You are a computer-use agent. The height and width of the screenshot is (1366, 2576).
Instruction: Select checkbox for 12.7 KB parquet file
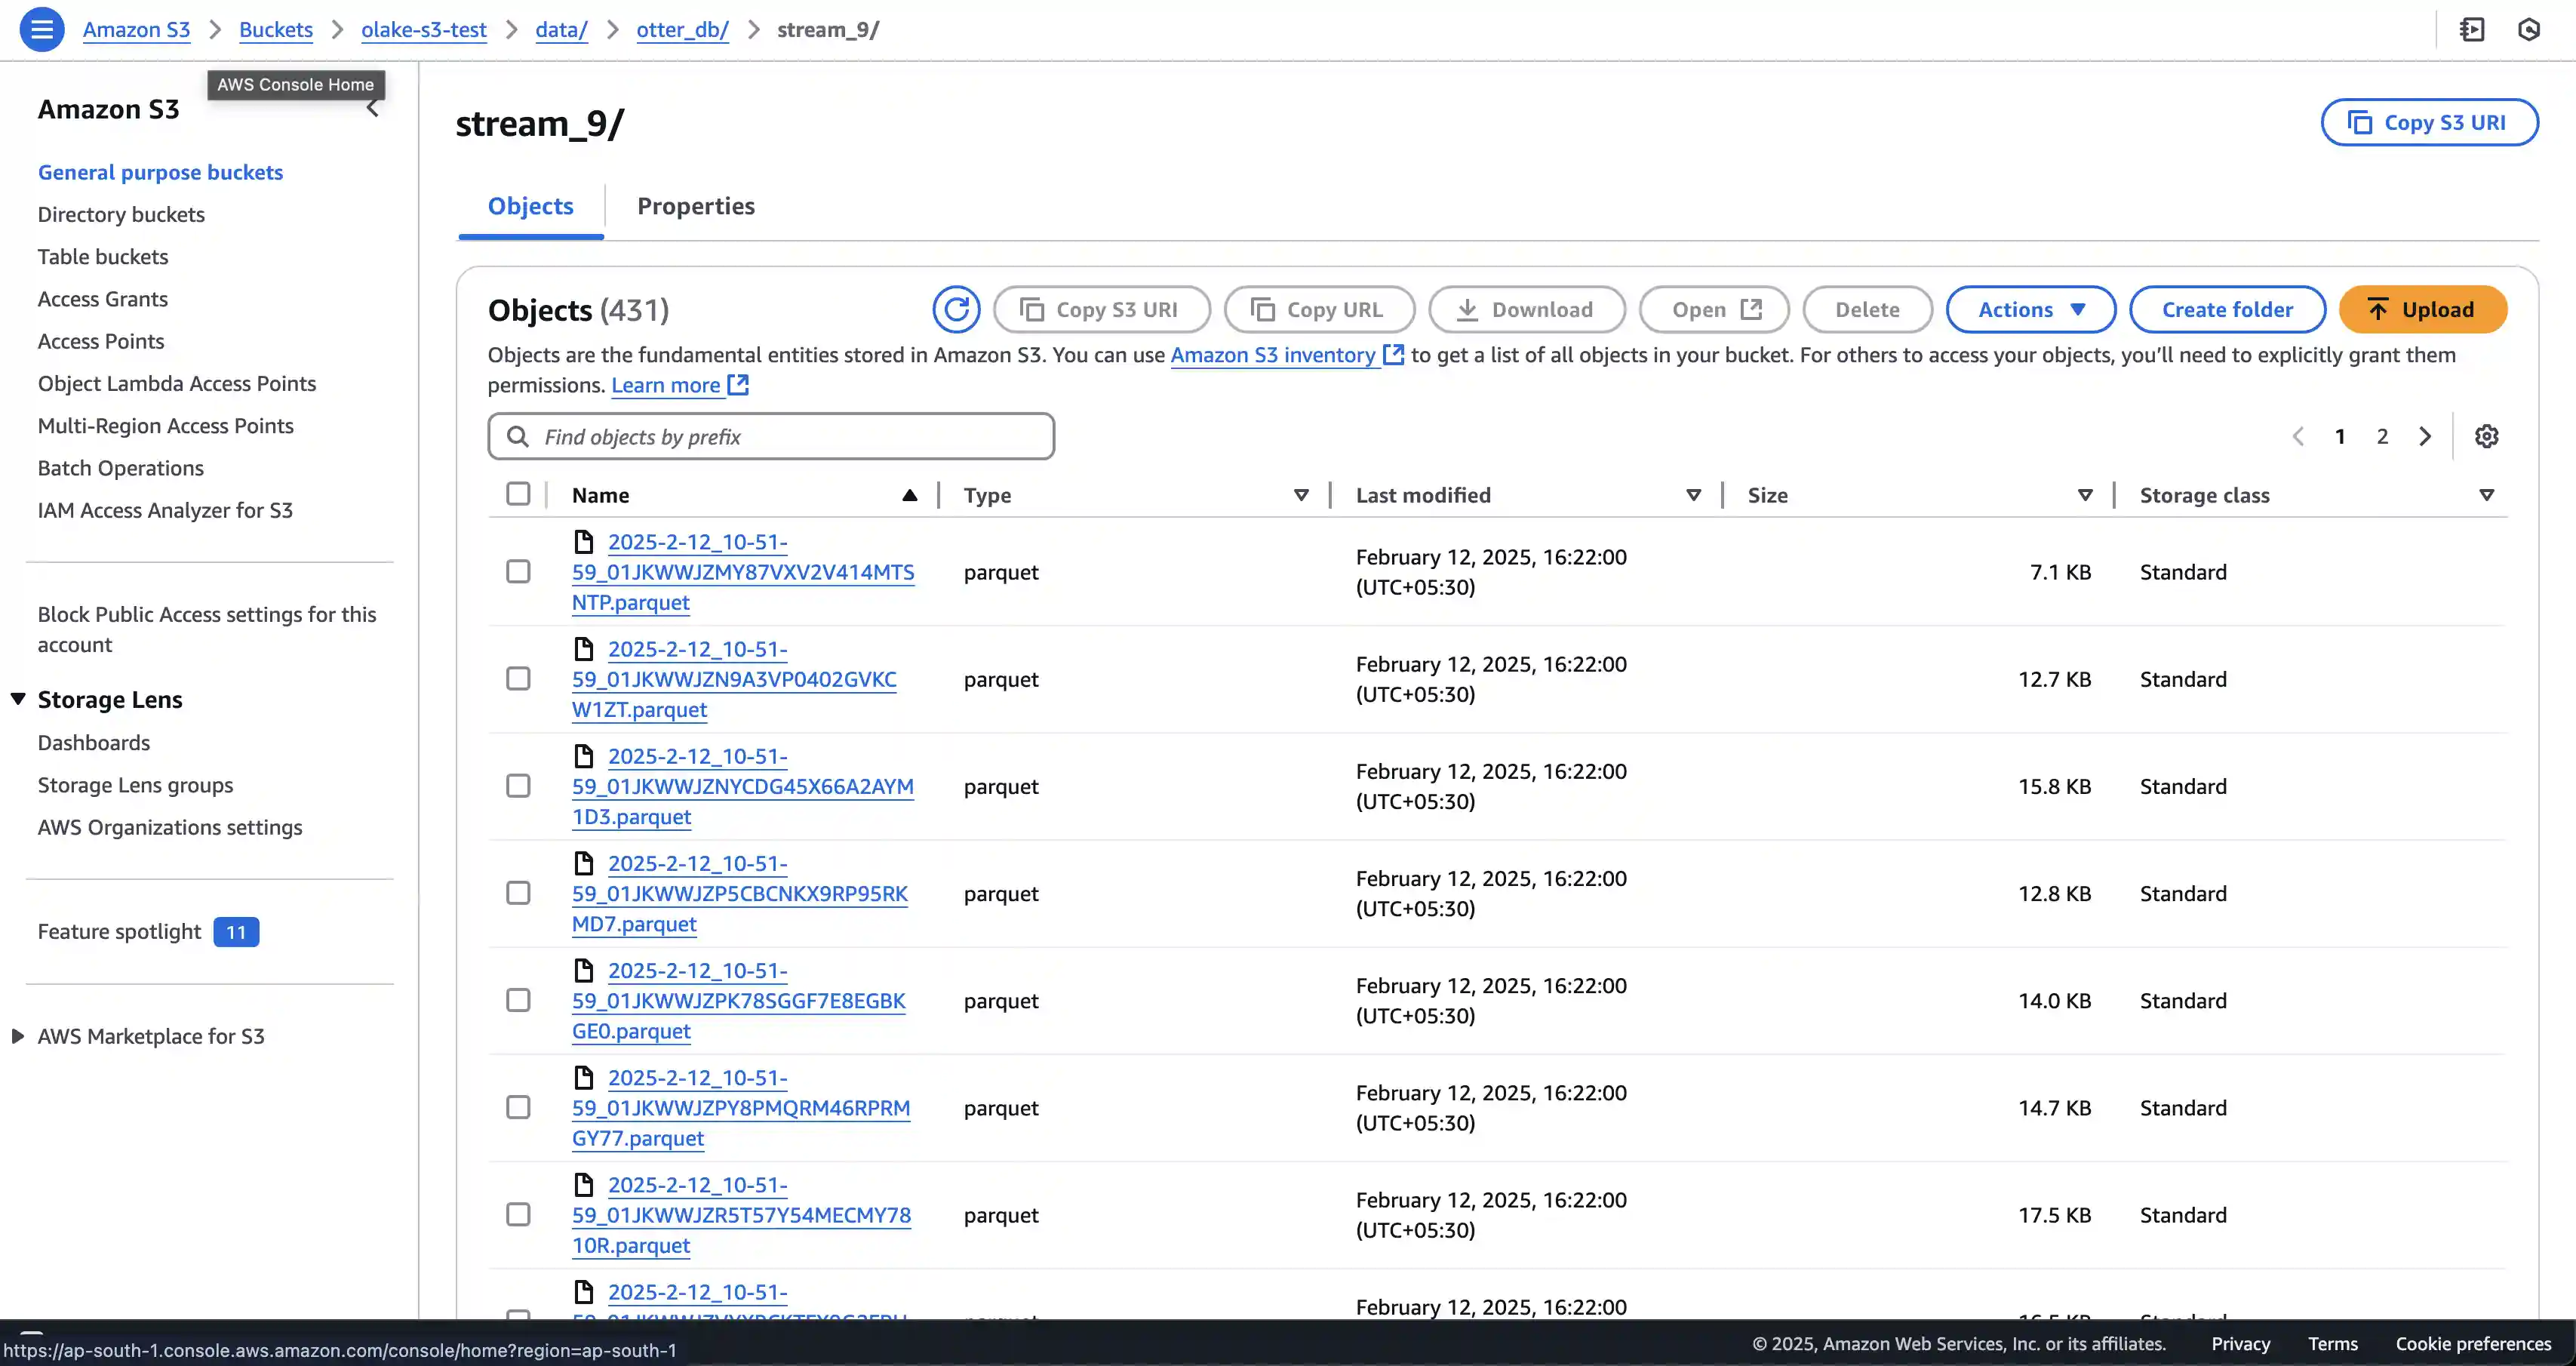pos(518,679)
